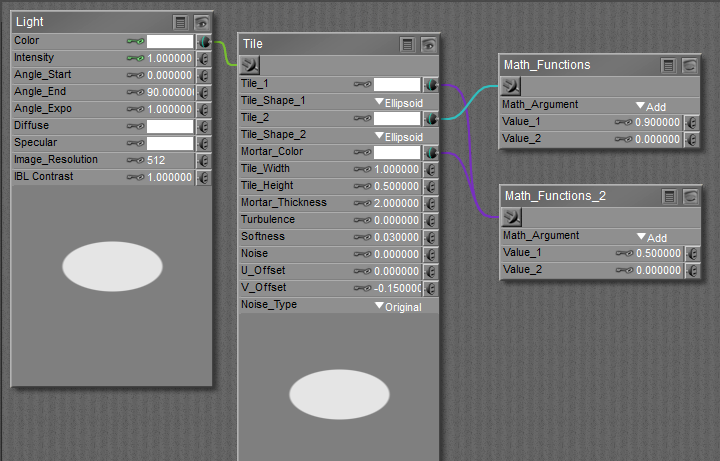
Task: Click the Tile_1 input connector
Action: click(431, 85)
